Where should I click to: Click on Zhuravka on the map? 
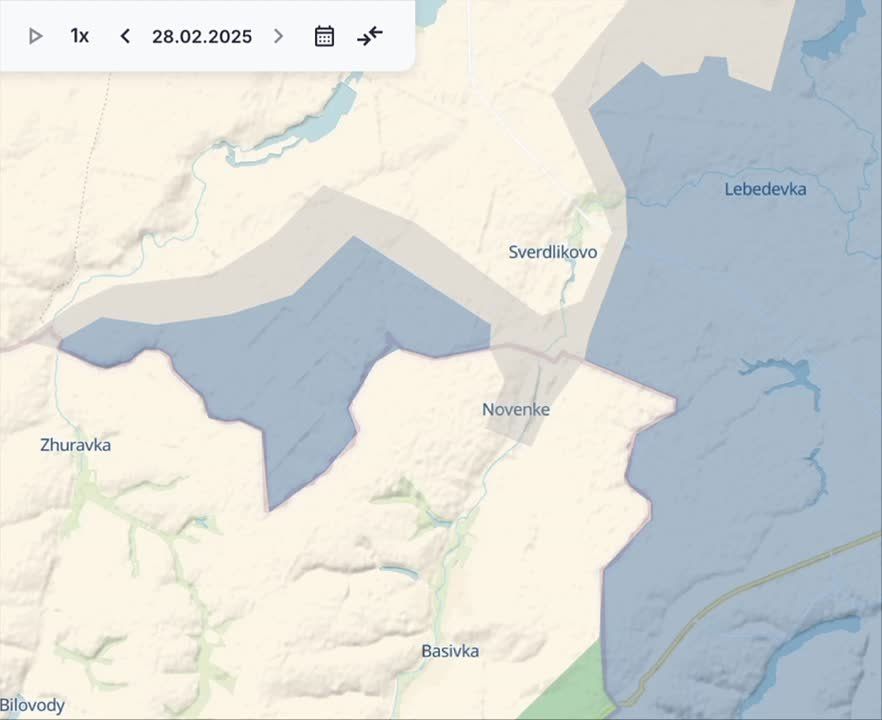[75, 445]
